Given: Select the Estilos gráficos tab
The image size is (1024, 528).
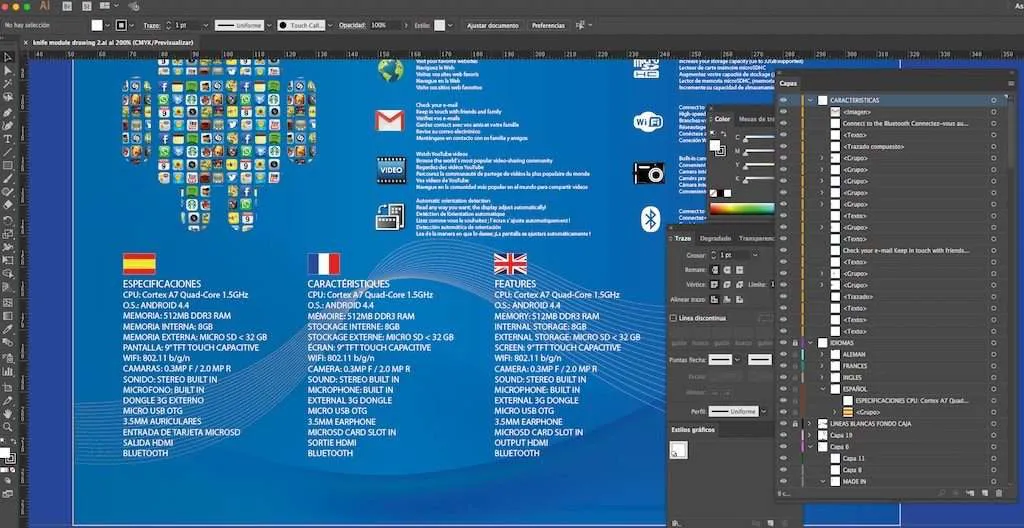Looking at the screenshot, I should tap(694, 430).
